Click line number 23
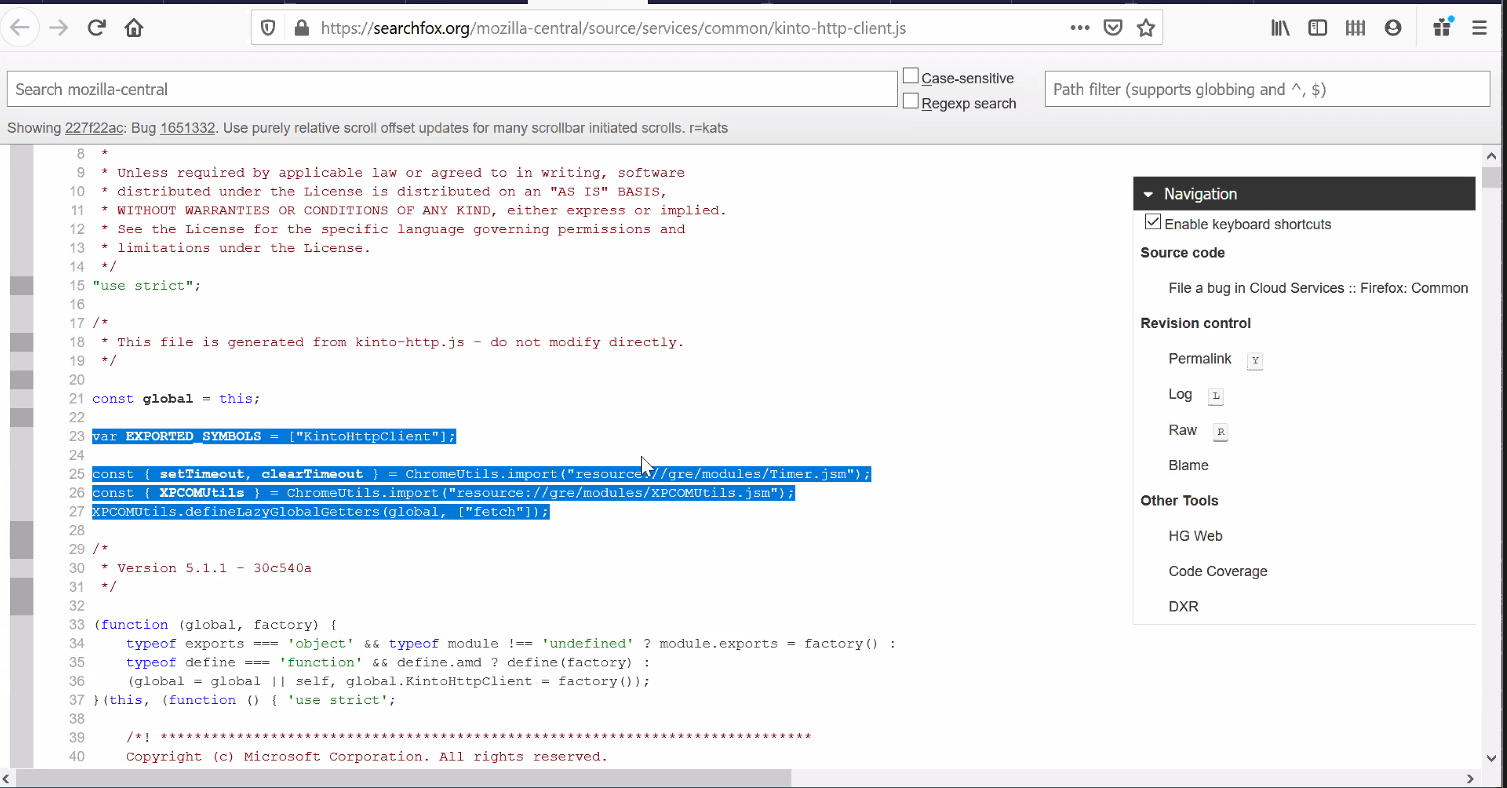 (76, 436)
